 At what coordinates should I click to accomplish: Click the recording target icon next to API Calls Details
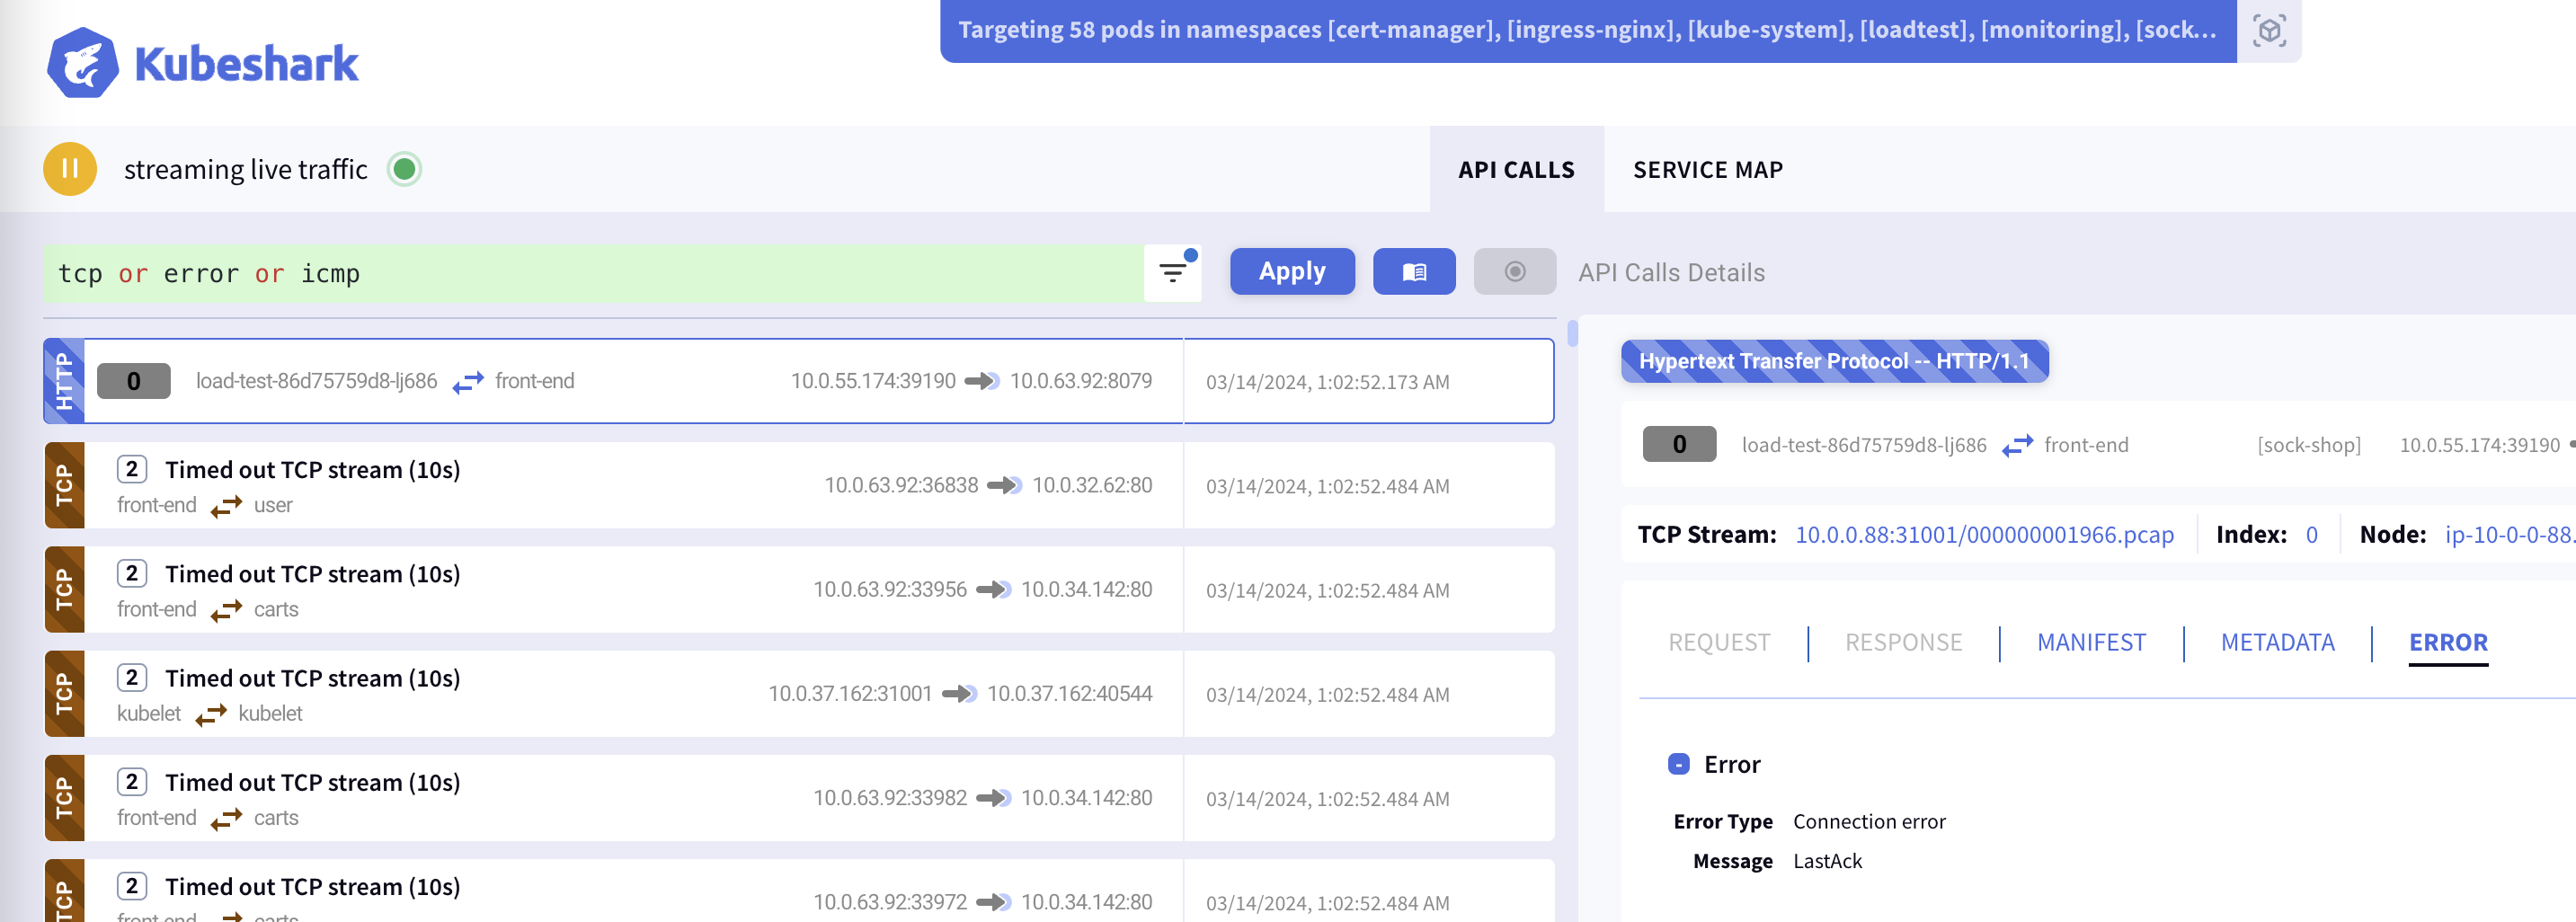pyautogui.click(x=1514, y=271)
